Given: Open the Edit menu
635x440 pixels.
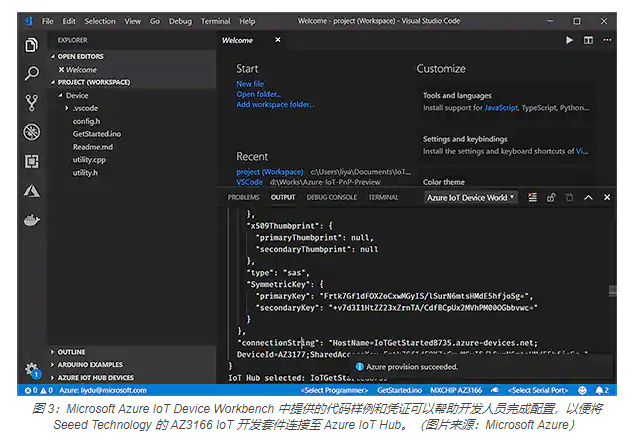Looking at the screenshot, I should (x=69, y=21).
